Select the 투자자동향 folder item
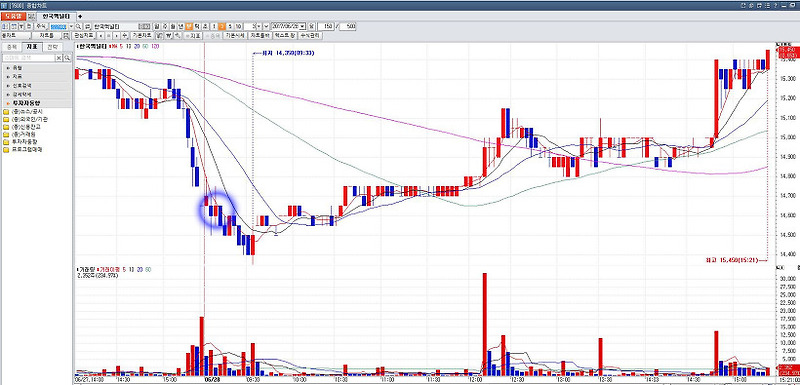This screenshot has width=800, height=385. click(x=20, y=142)
